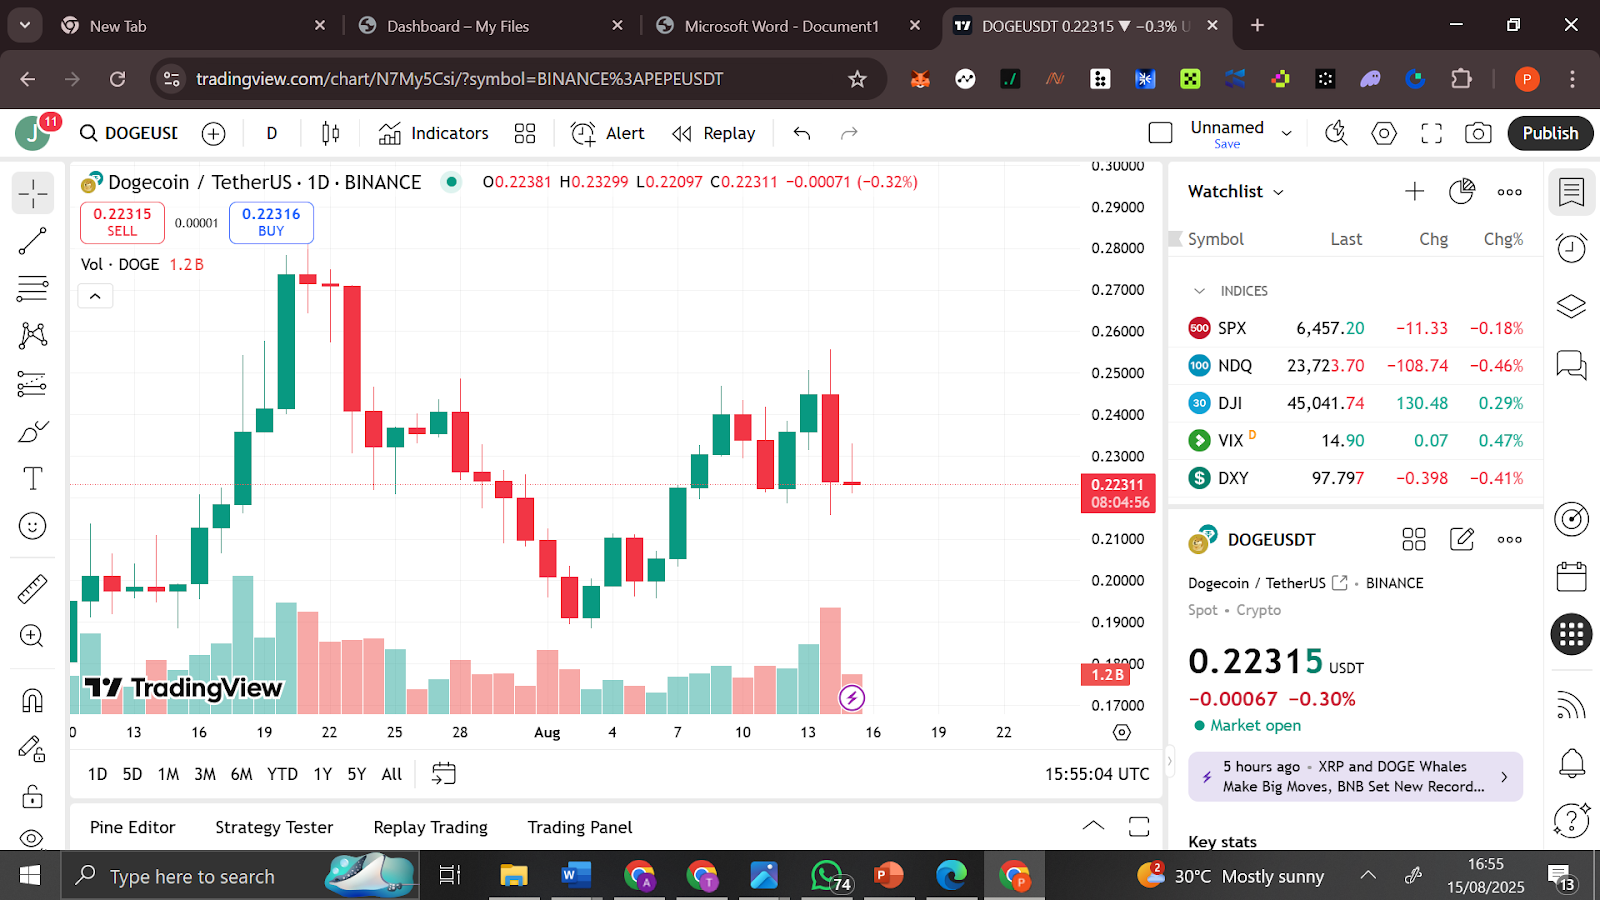Viewport: 1600px width, 900px height.
Task: Open File Explorer from the taskbar
Action: (x=514, y=876)
